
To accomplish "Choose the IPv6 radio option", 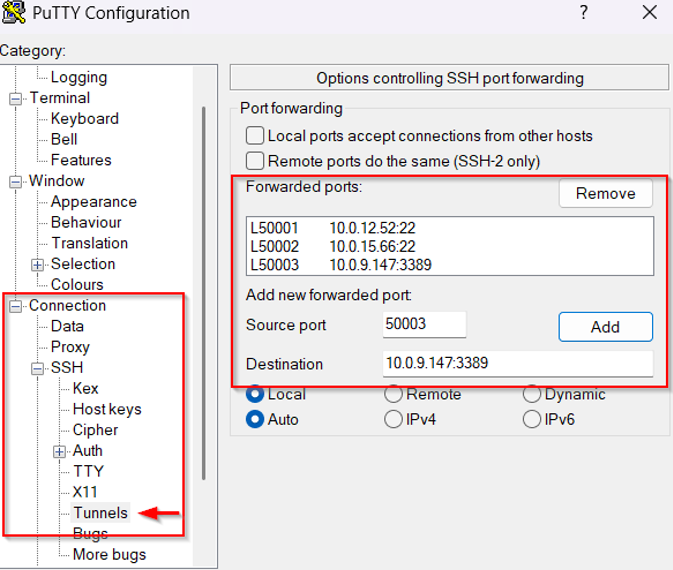I will (x=532, y=420).
